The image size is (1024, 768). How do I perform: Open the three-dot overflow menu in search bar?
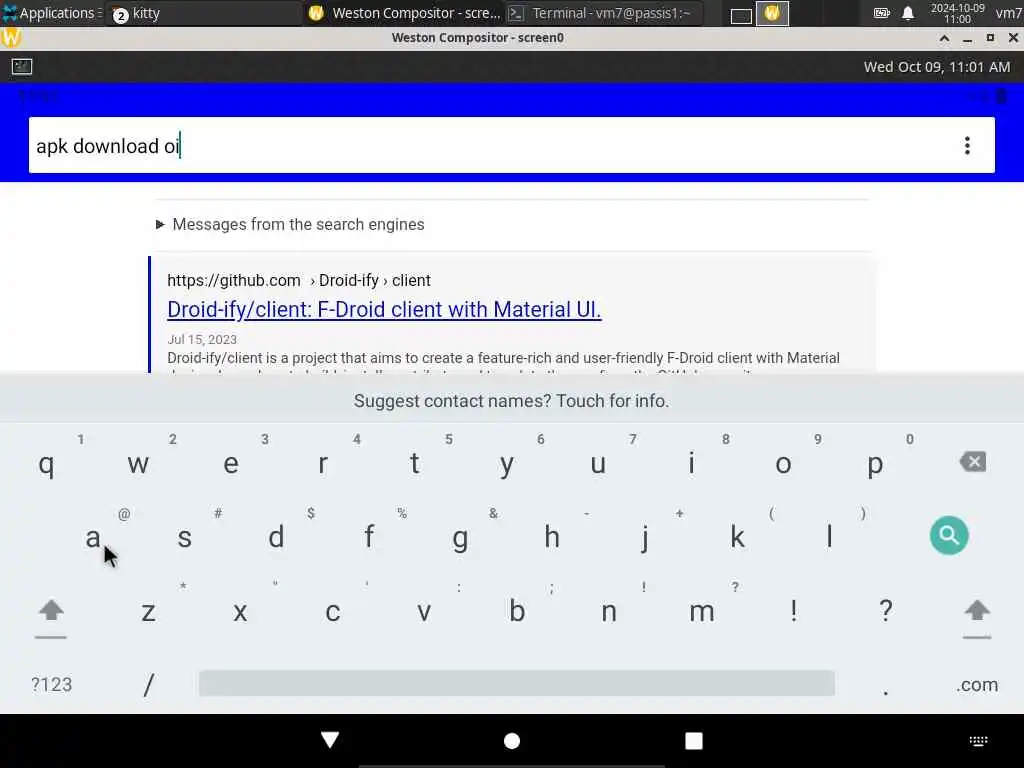click(x=967, y=146)
